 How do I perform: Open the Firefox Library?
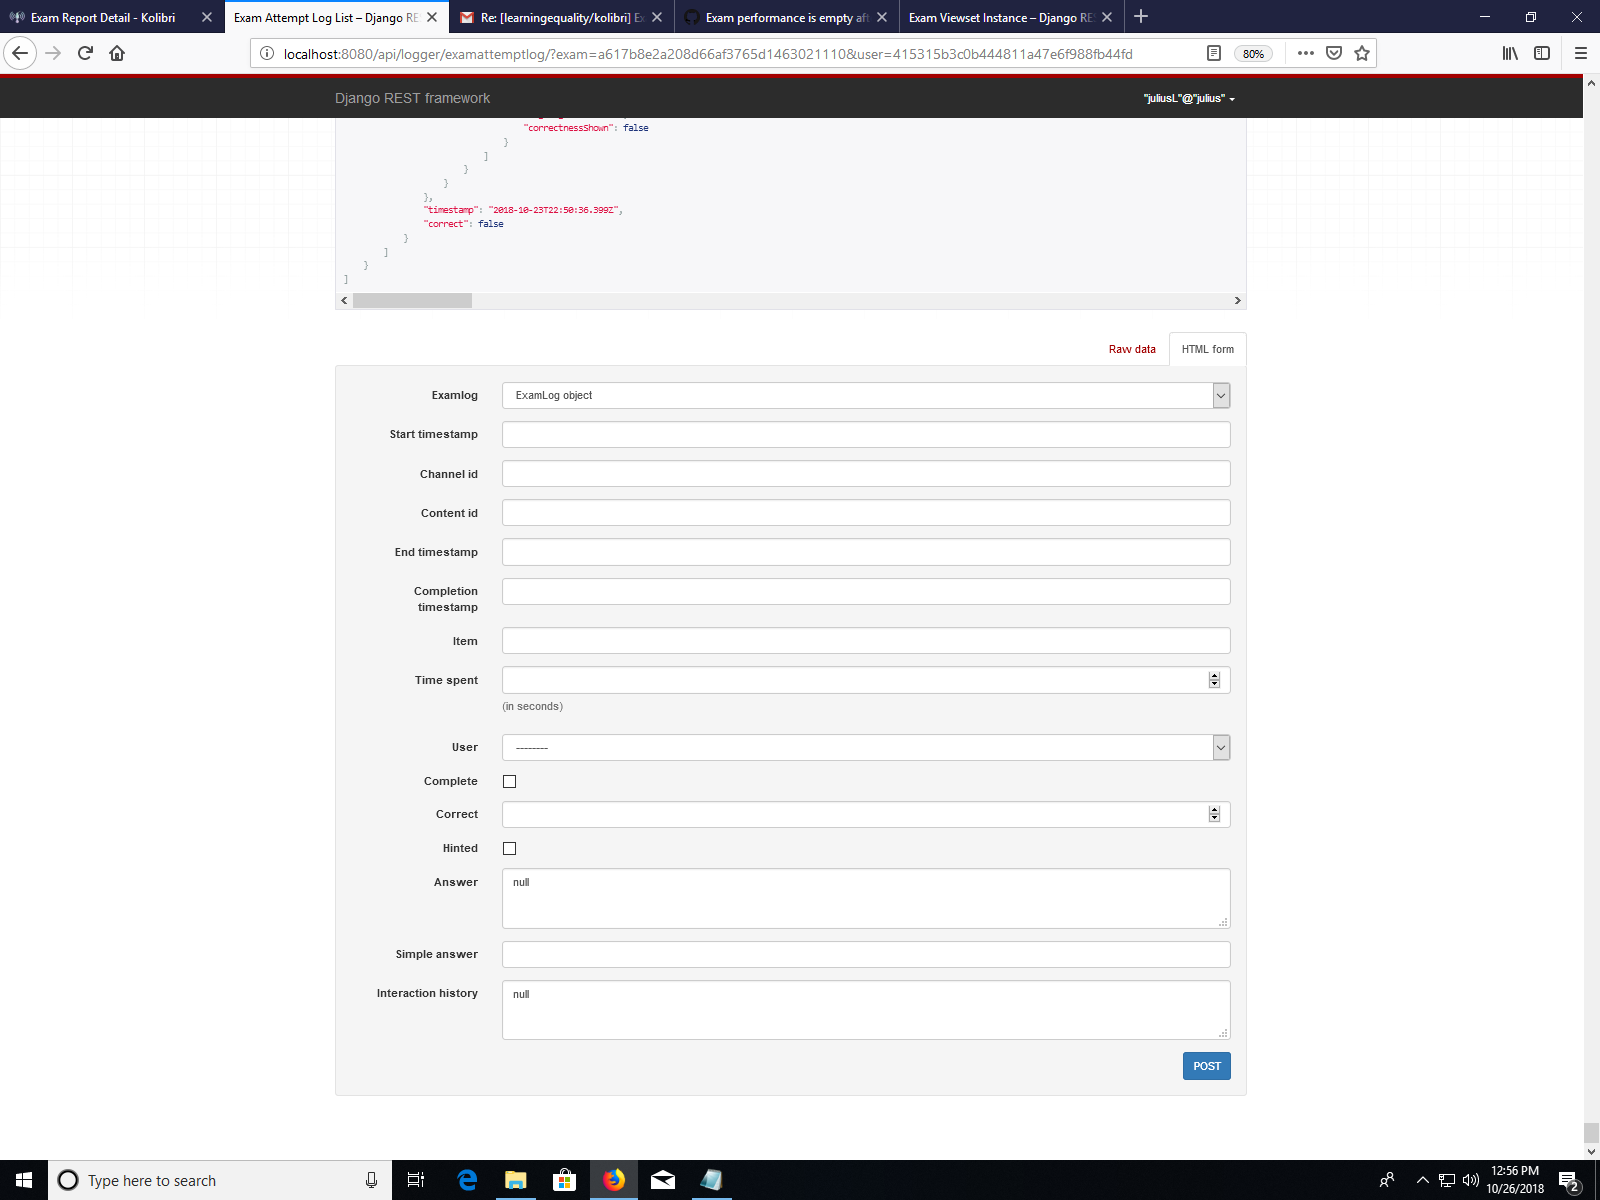tap(1510, 54)
